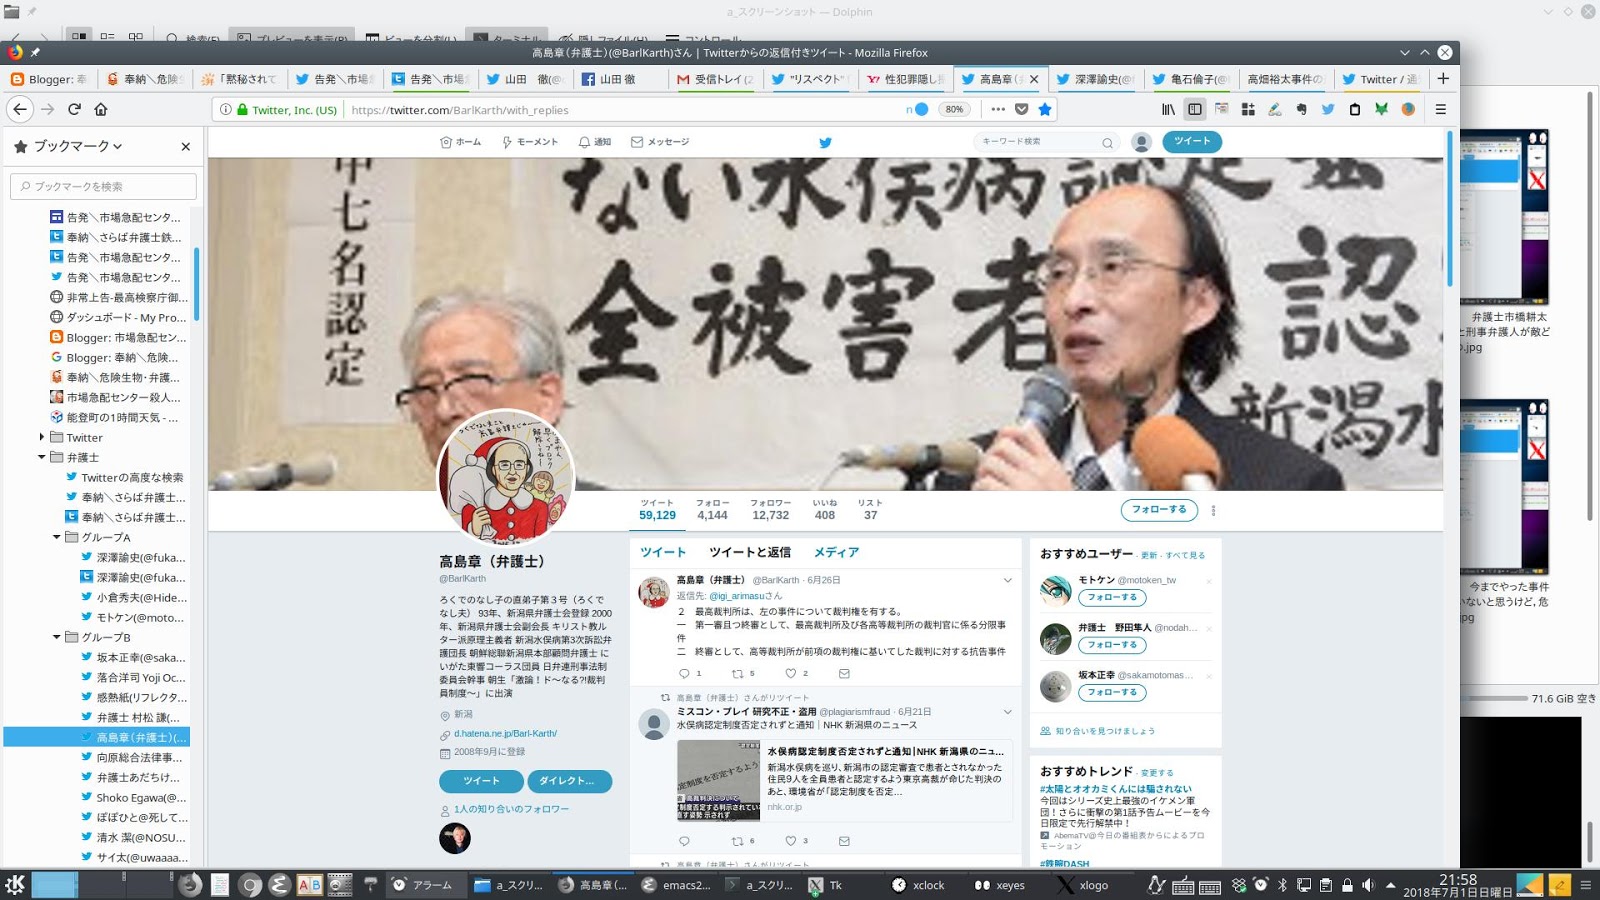This screenshot has height=900, width=1600.
Task: Switch to the 受信トレイ Gmail tab
Action: (x=715, y=79)
